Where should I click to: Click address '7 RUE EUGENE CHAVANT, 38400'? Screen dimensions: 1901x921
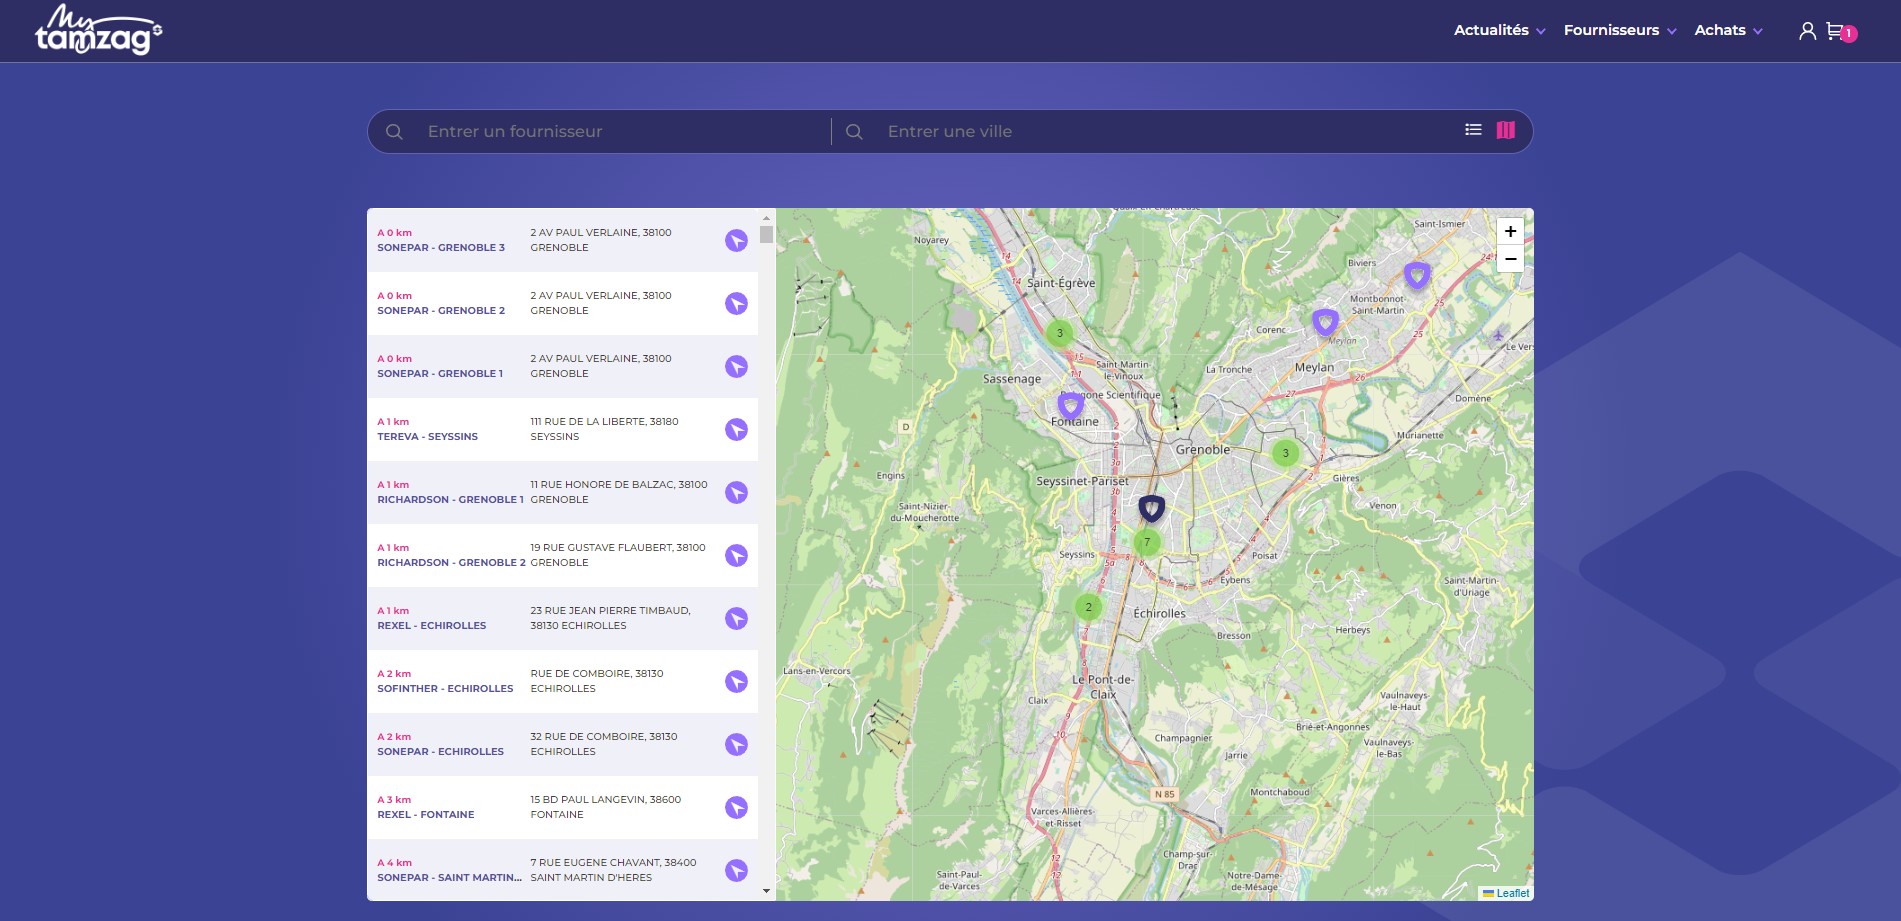pyautogui.click(x=613, y=863)
